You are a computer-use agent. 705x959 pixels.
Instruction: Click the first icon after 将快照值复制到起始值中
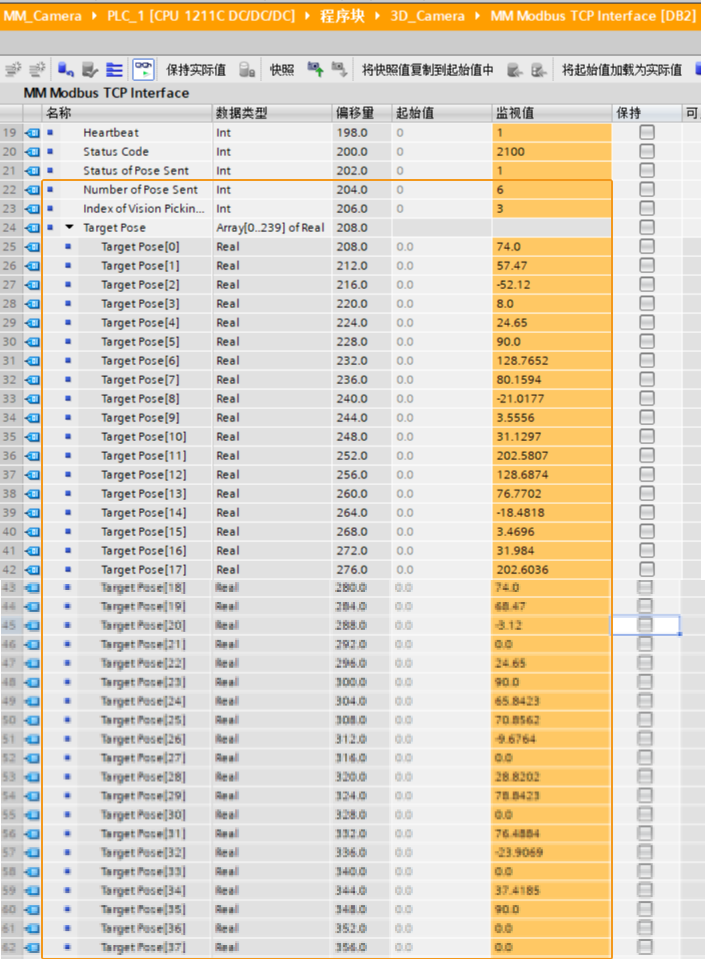[515, 70]
